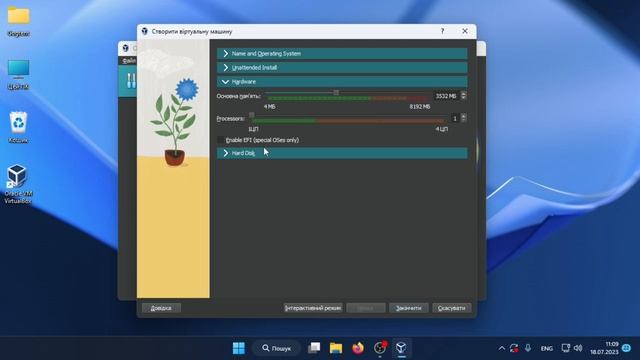The height and width of the screenshot is (360, 640).
Task: Click the 4 МБ minimum memory label
Action: (x=269, y=107)
